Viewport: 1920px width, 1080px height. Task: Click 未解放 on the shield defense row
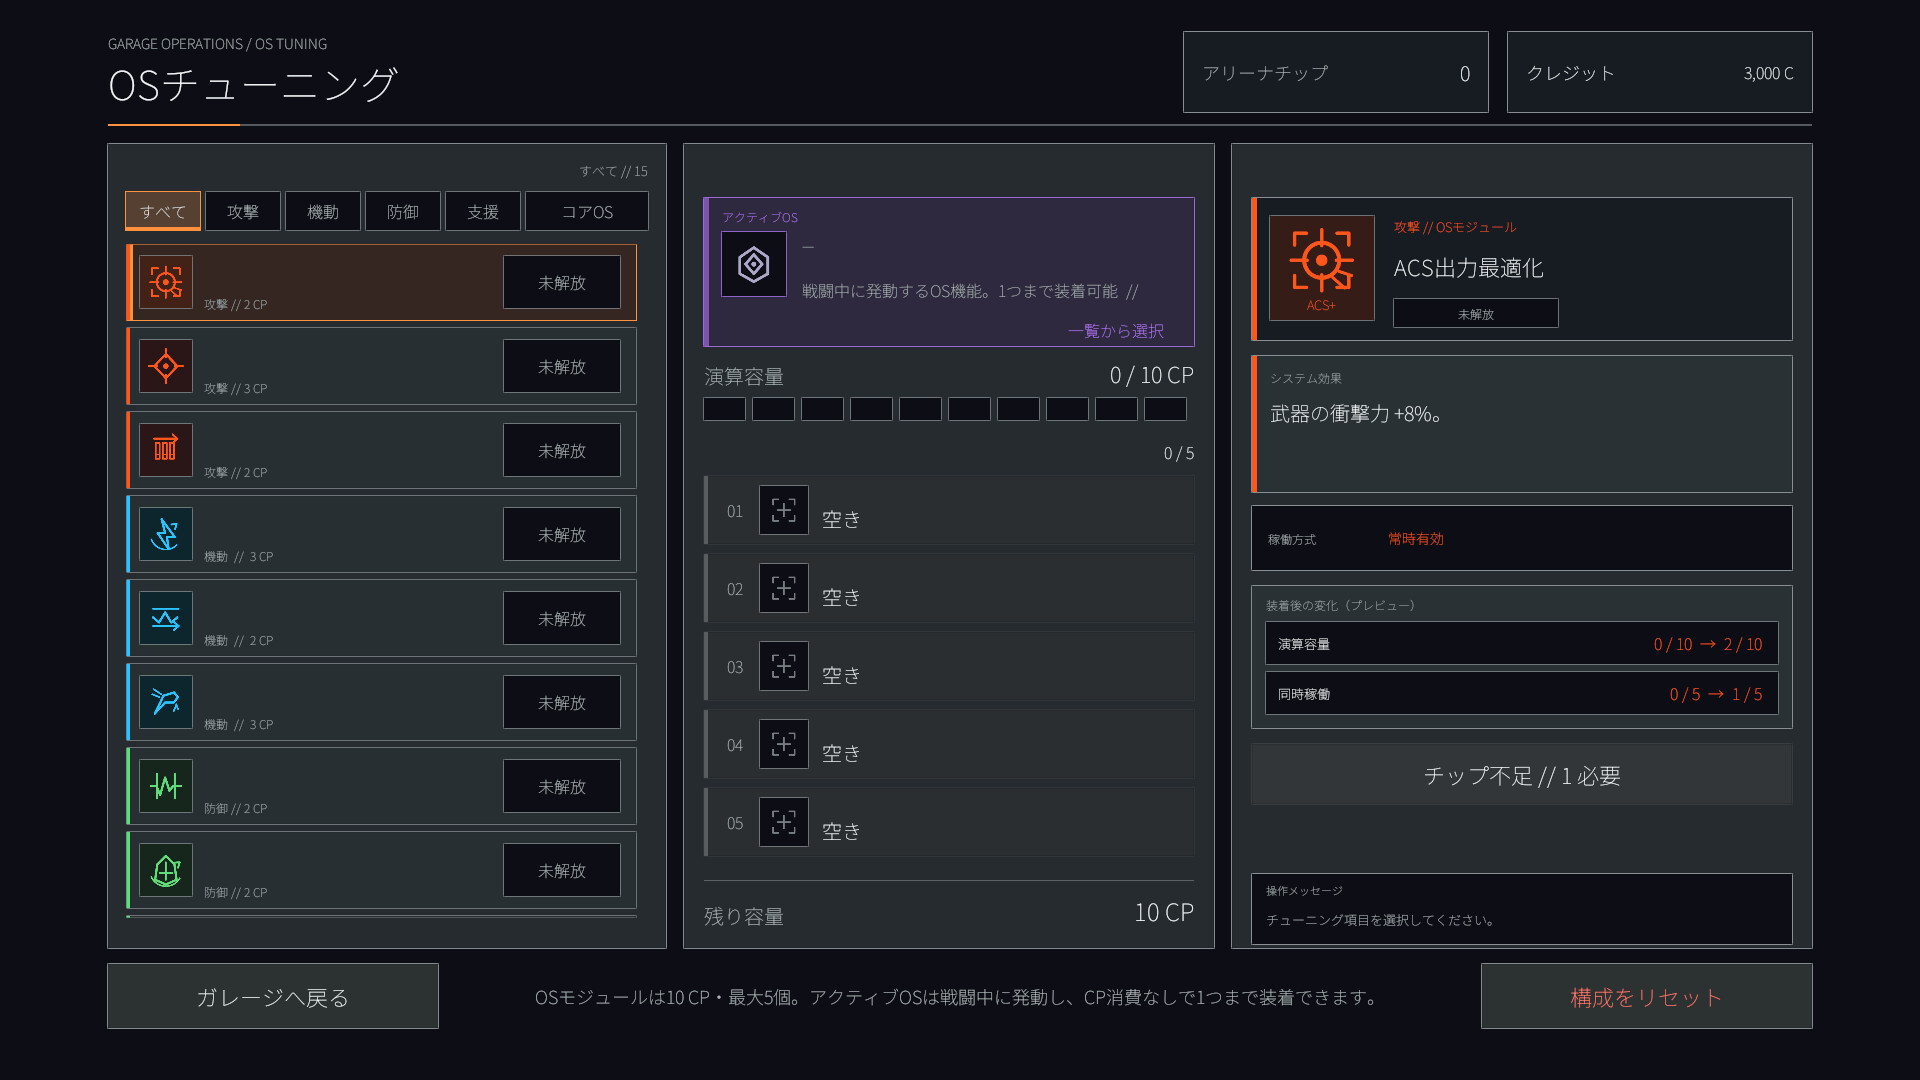(x=562, y=870)
